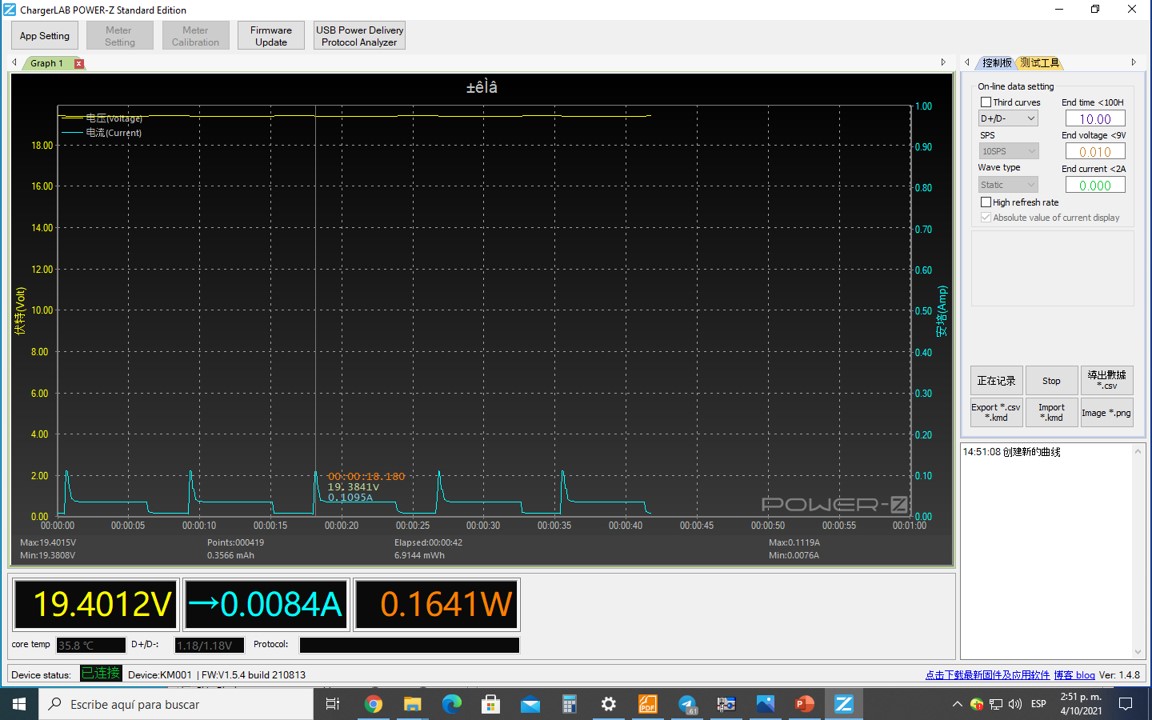Click the Stop button
The image size is (1152, 720).
[1051, 381]
